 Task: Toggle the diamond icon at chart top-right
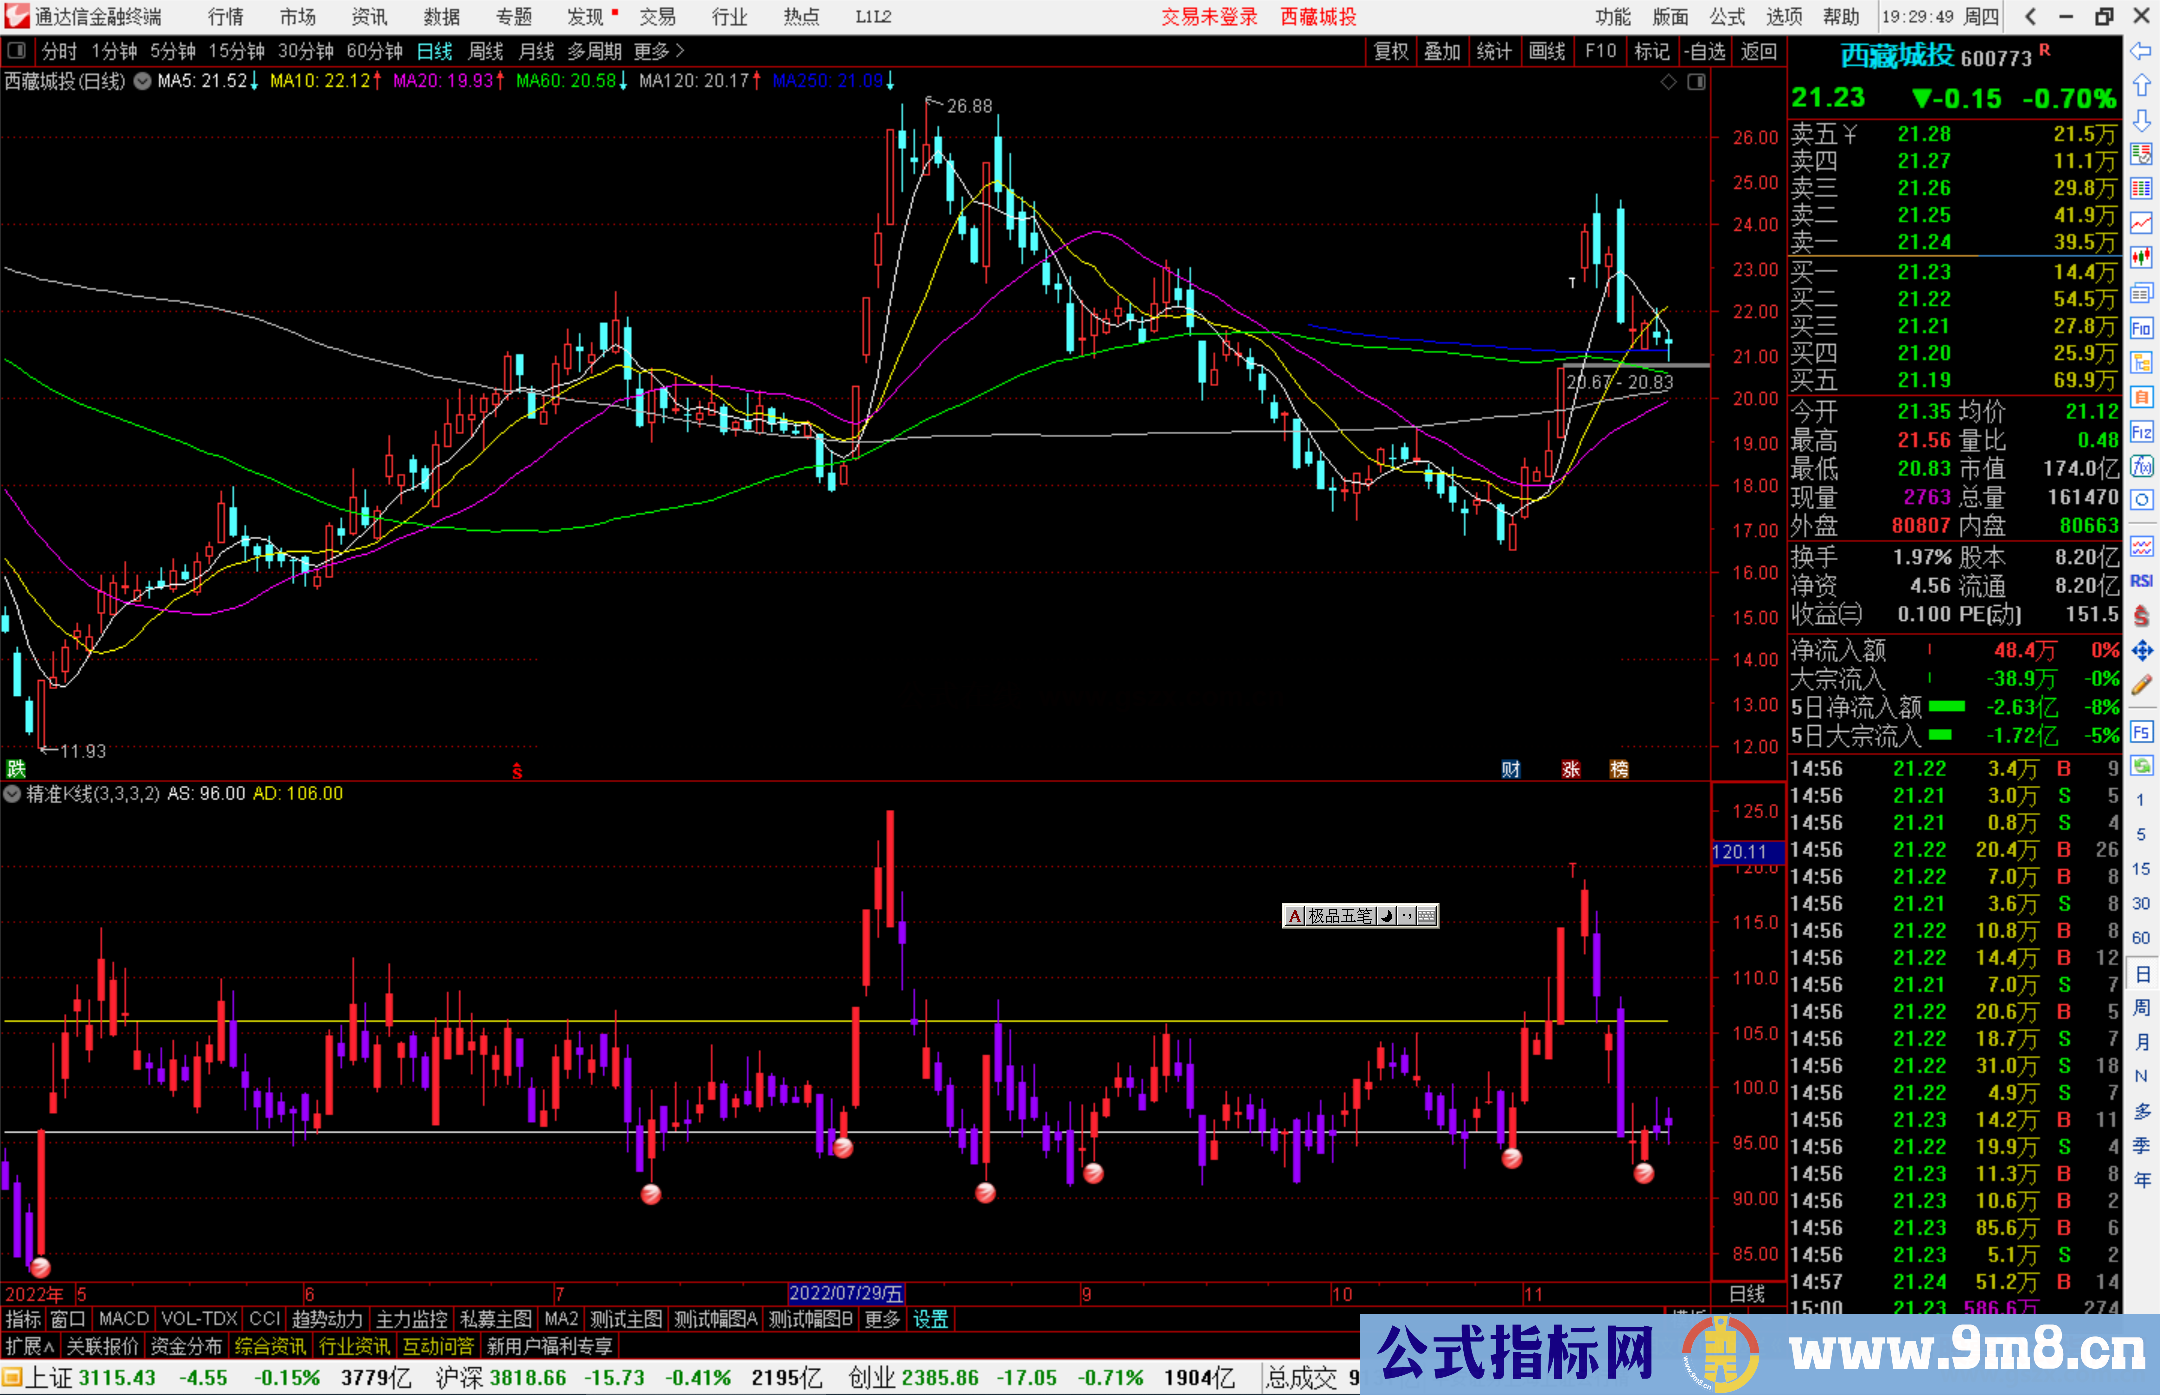coord(1668,82)
